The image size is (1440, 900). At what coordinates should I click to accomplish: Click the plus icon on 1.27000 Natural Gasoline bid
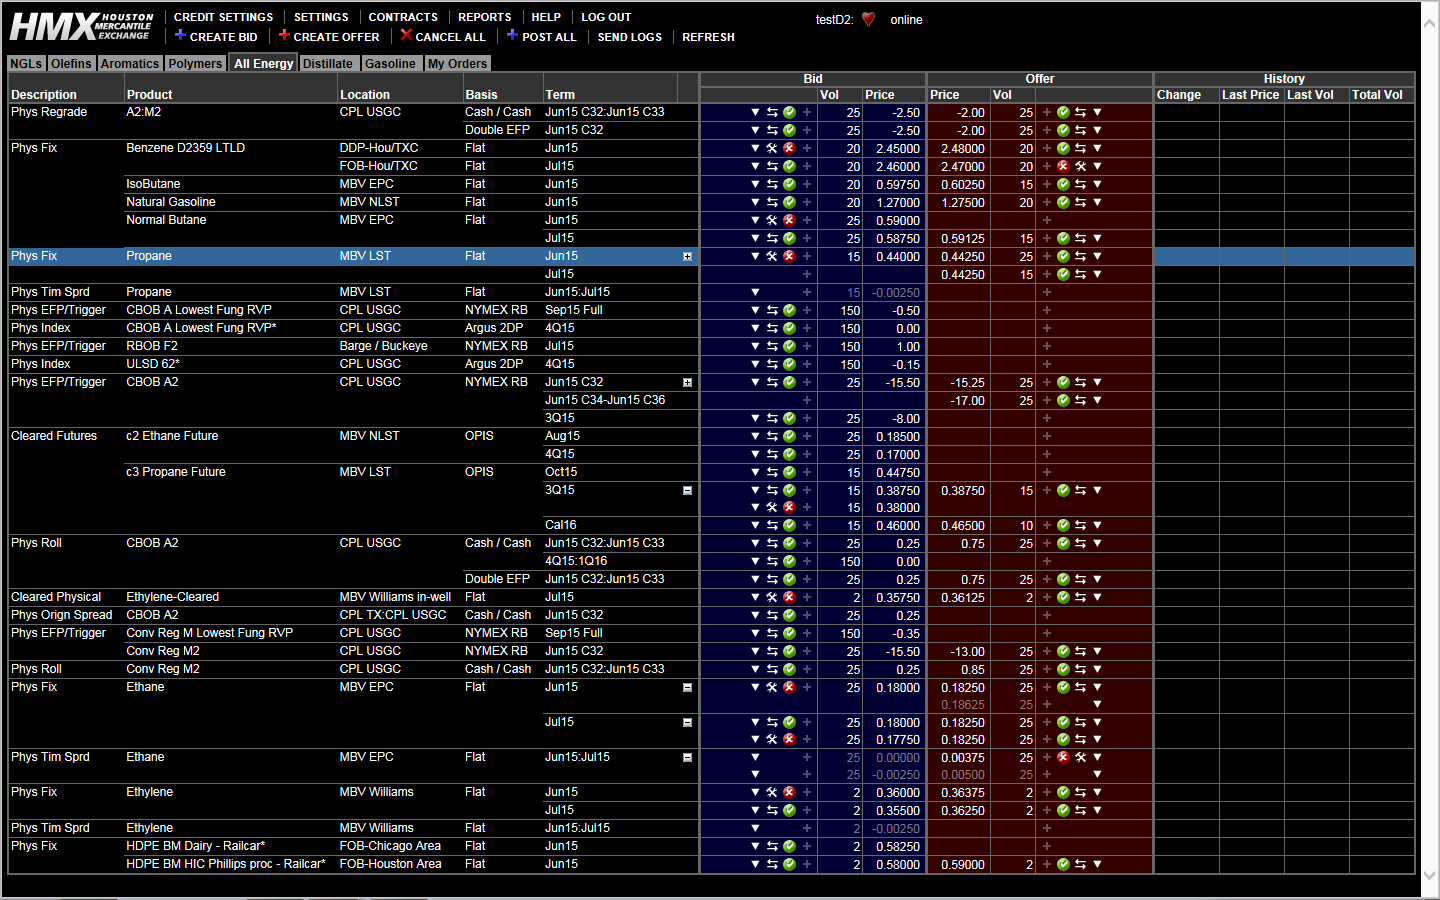tap(806, 202)
